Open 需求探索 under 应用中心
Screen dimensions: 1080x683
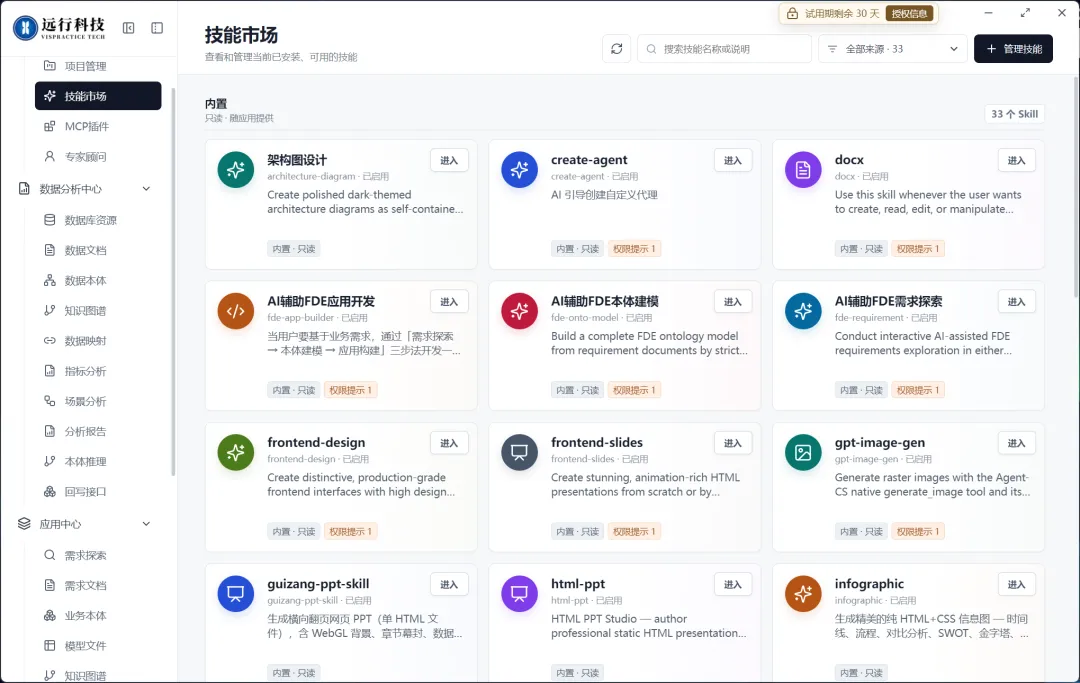tap(98, 555)
